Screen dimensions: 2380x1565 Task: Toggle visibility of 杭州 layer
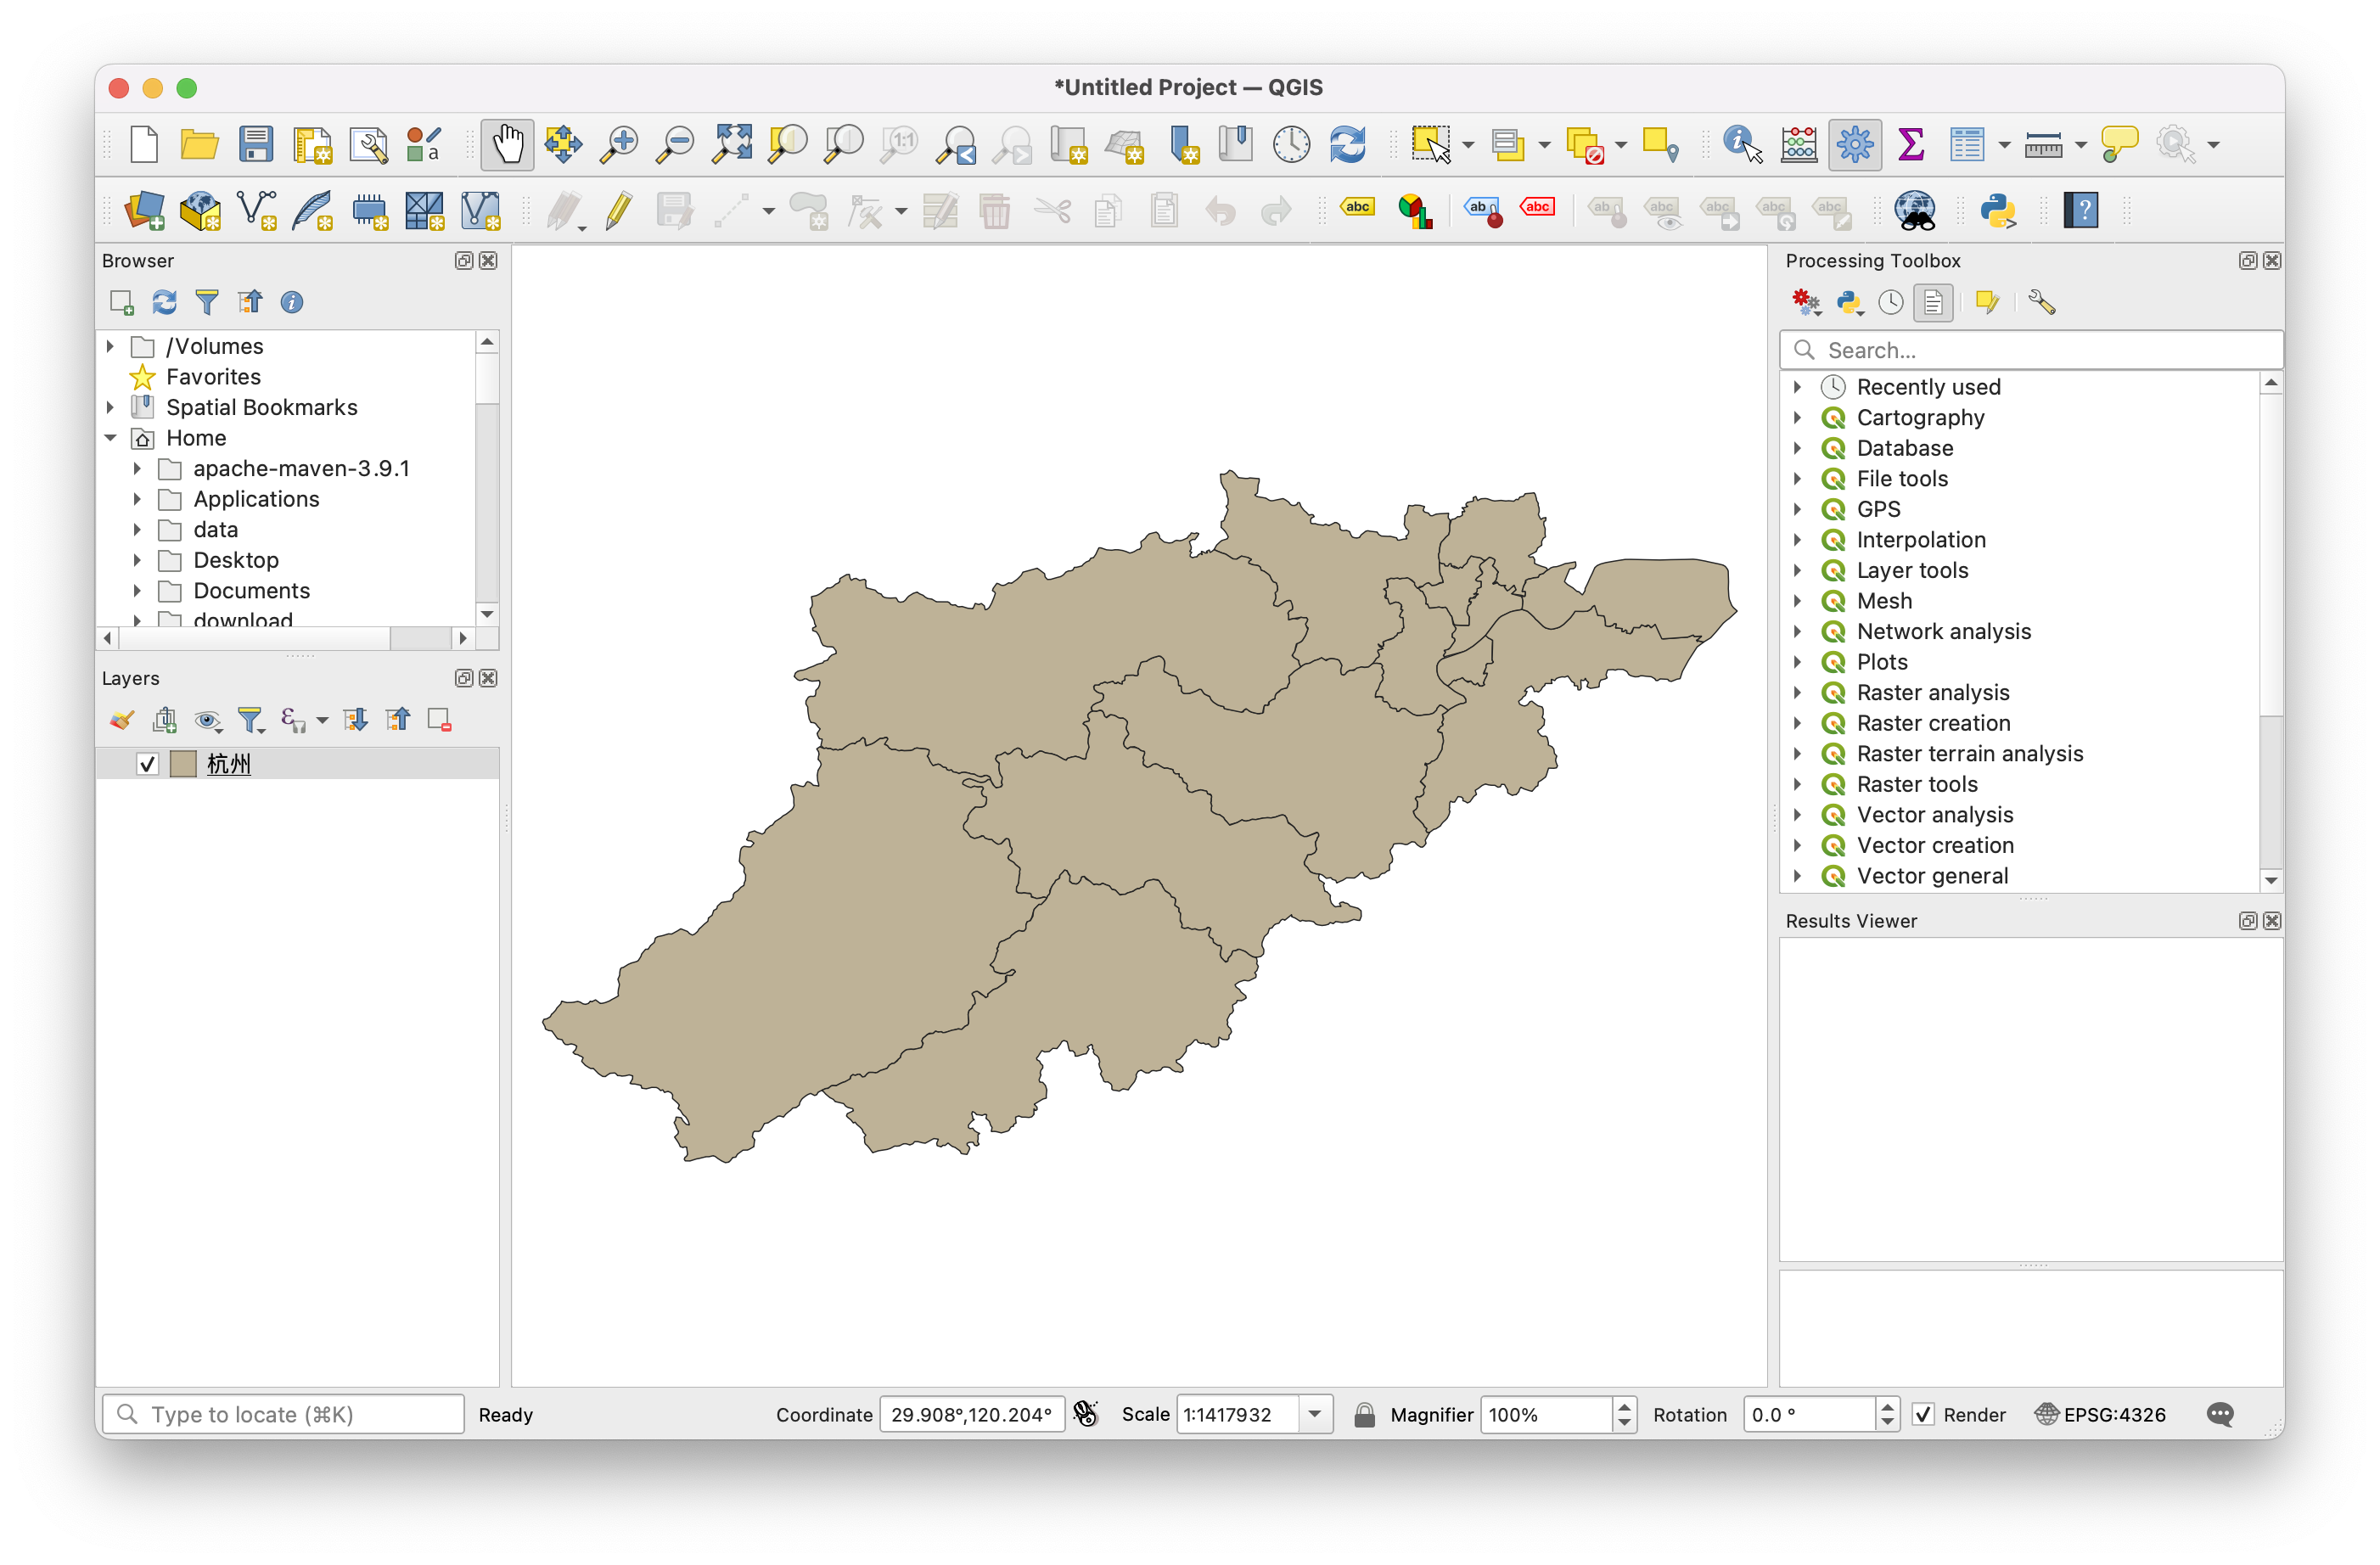click(148, 764)
